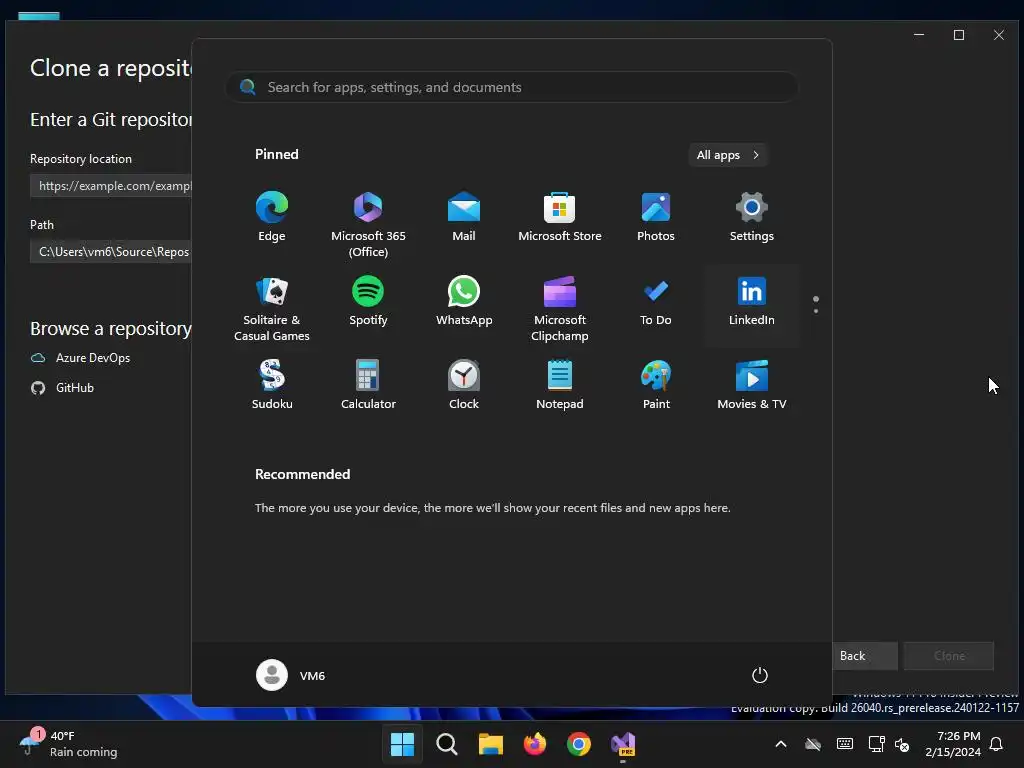Open the VM6 user account menu
The height and width of the screenshot is (768, 1024).
pos(291,675)
